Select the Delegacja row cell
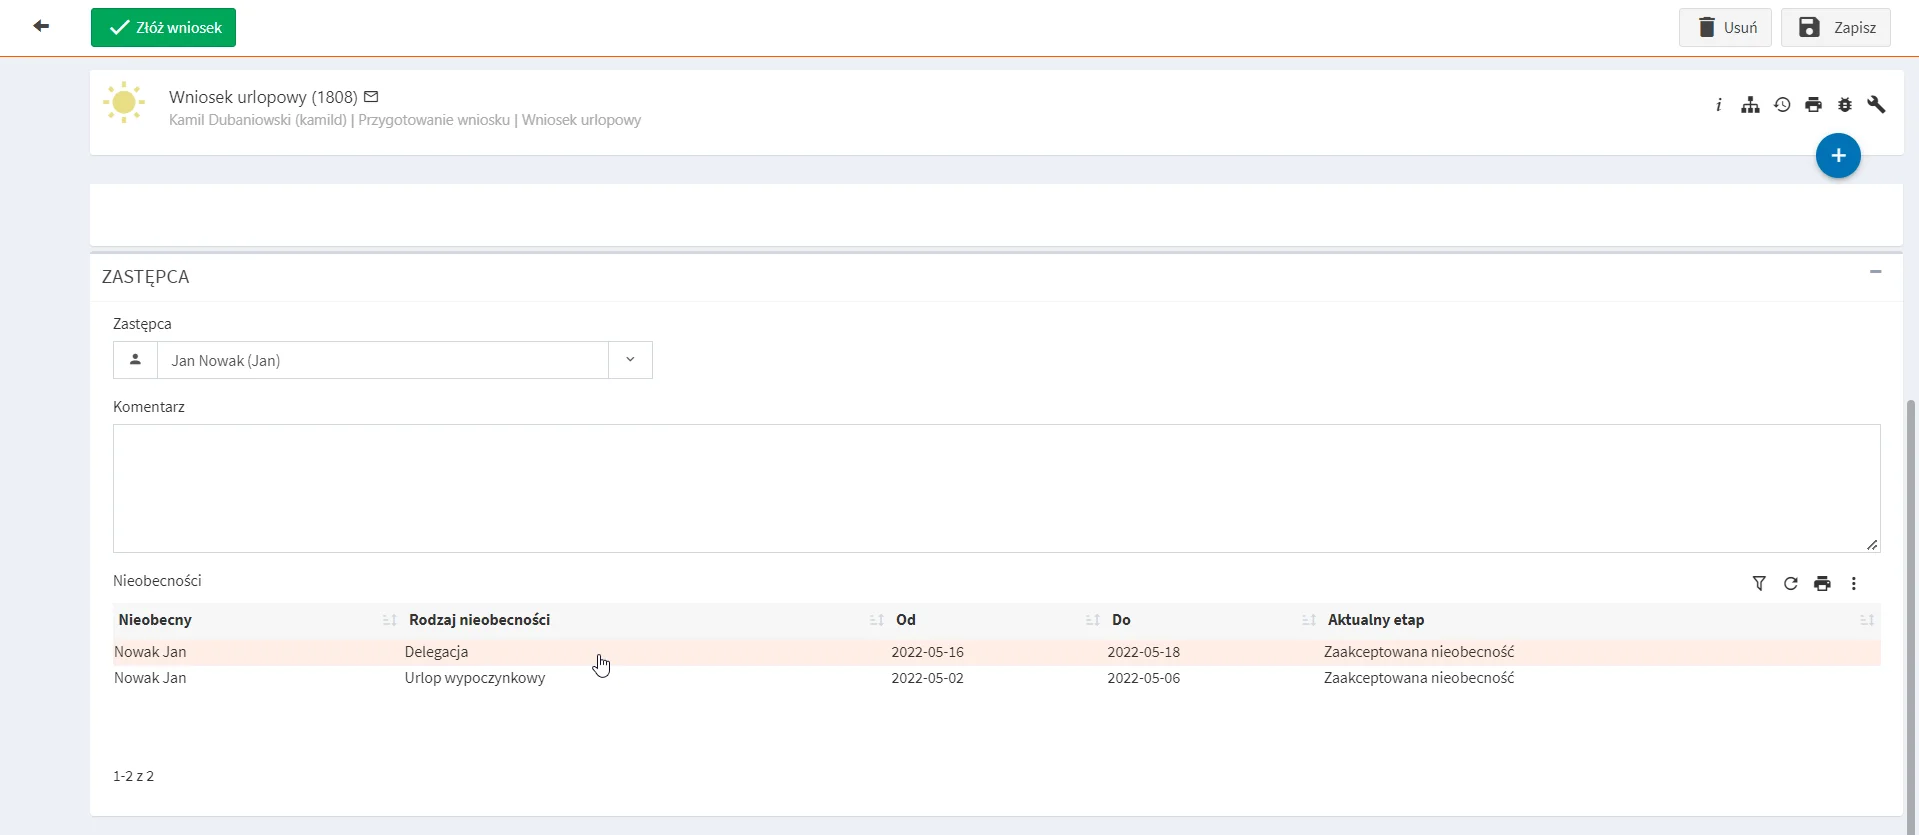This screenshot has width=1919, height=835. [x=436, y=652]
